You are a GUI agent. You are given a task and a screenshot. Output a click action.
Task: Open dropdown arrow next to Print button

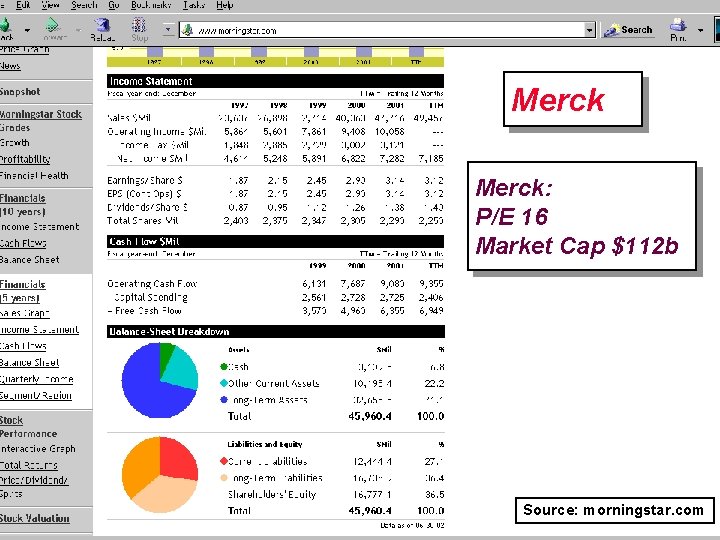click(x=700, y=30)
